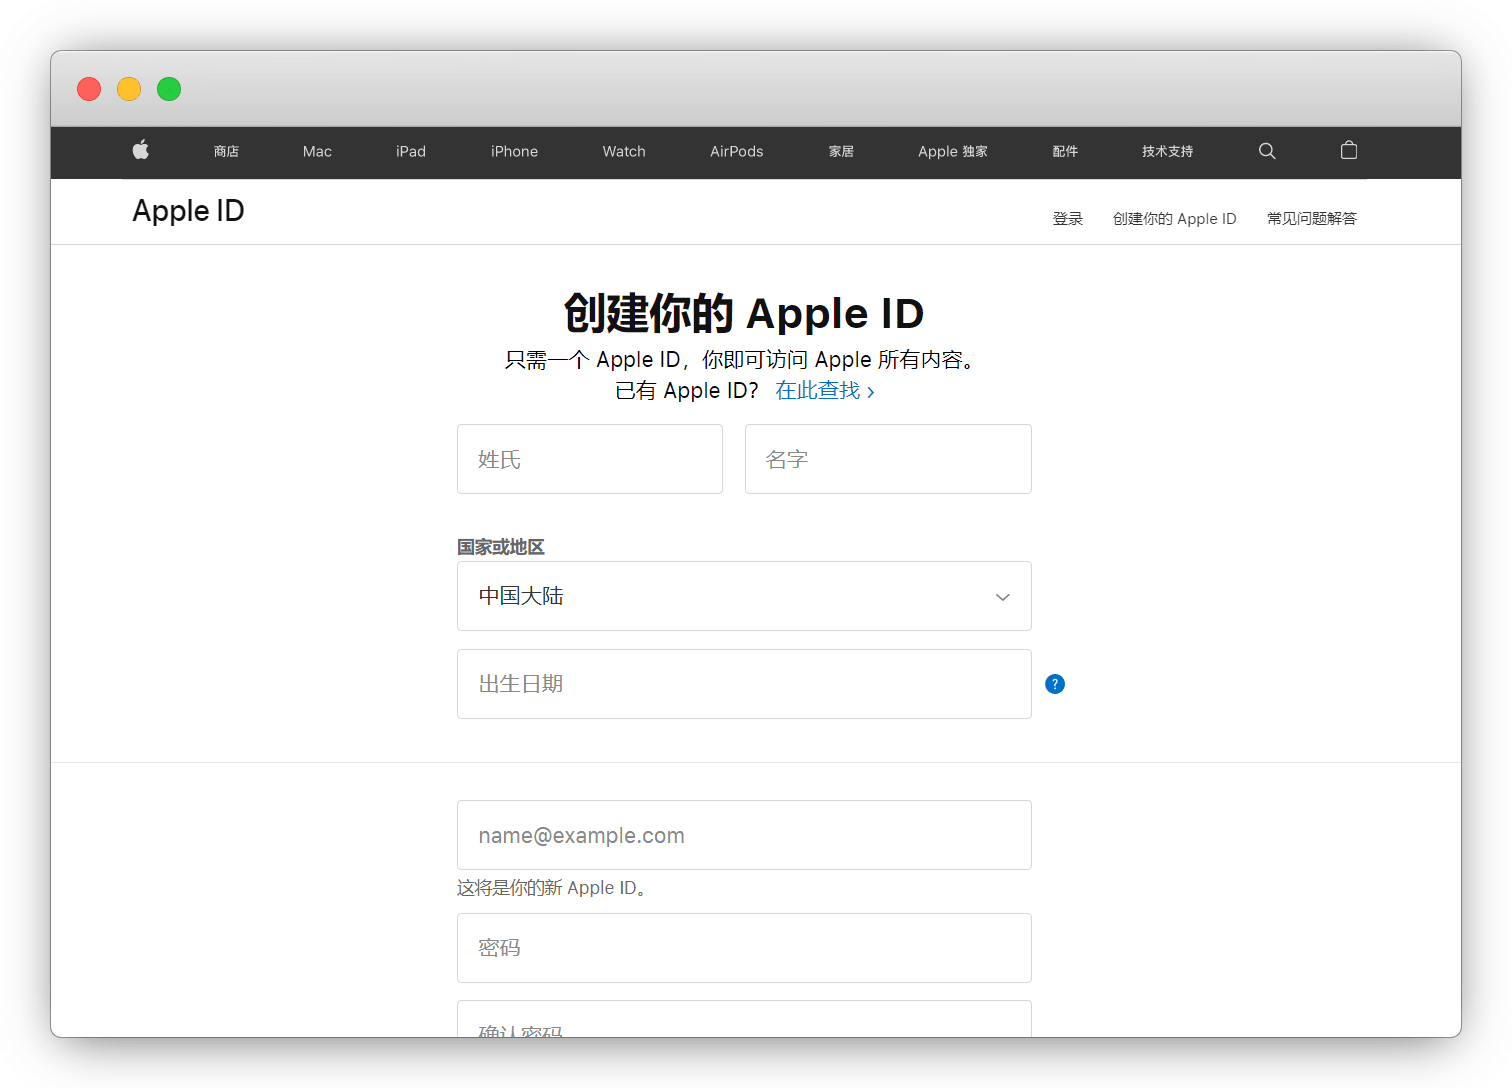Go to the iPad navigation item
This screenshot has height=1088, width=1512.
point(411,152)
